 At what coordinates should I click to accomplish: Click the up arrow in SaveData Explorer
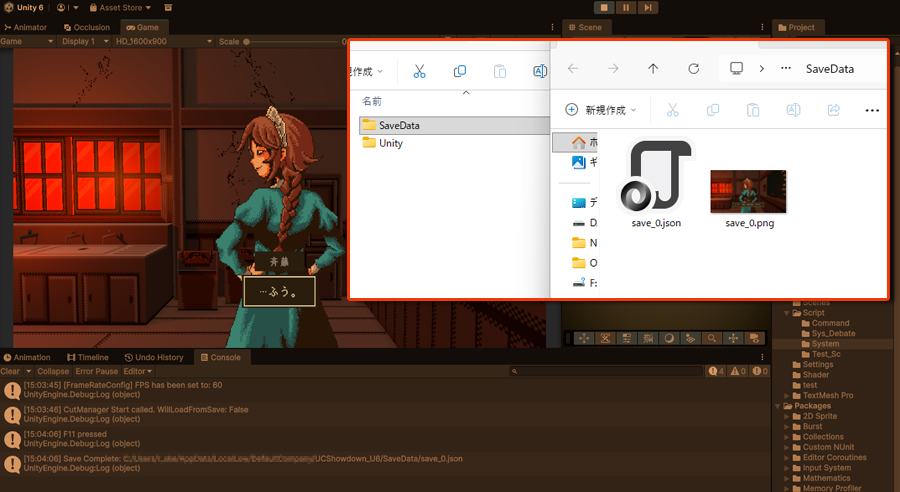[x=653, y=69]
